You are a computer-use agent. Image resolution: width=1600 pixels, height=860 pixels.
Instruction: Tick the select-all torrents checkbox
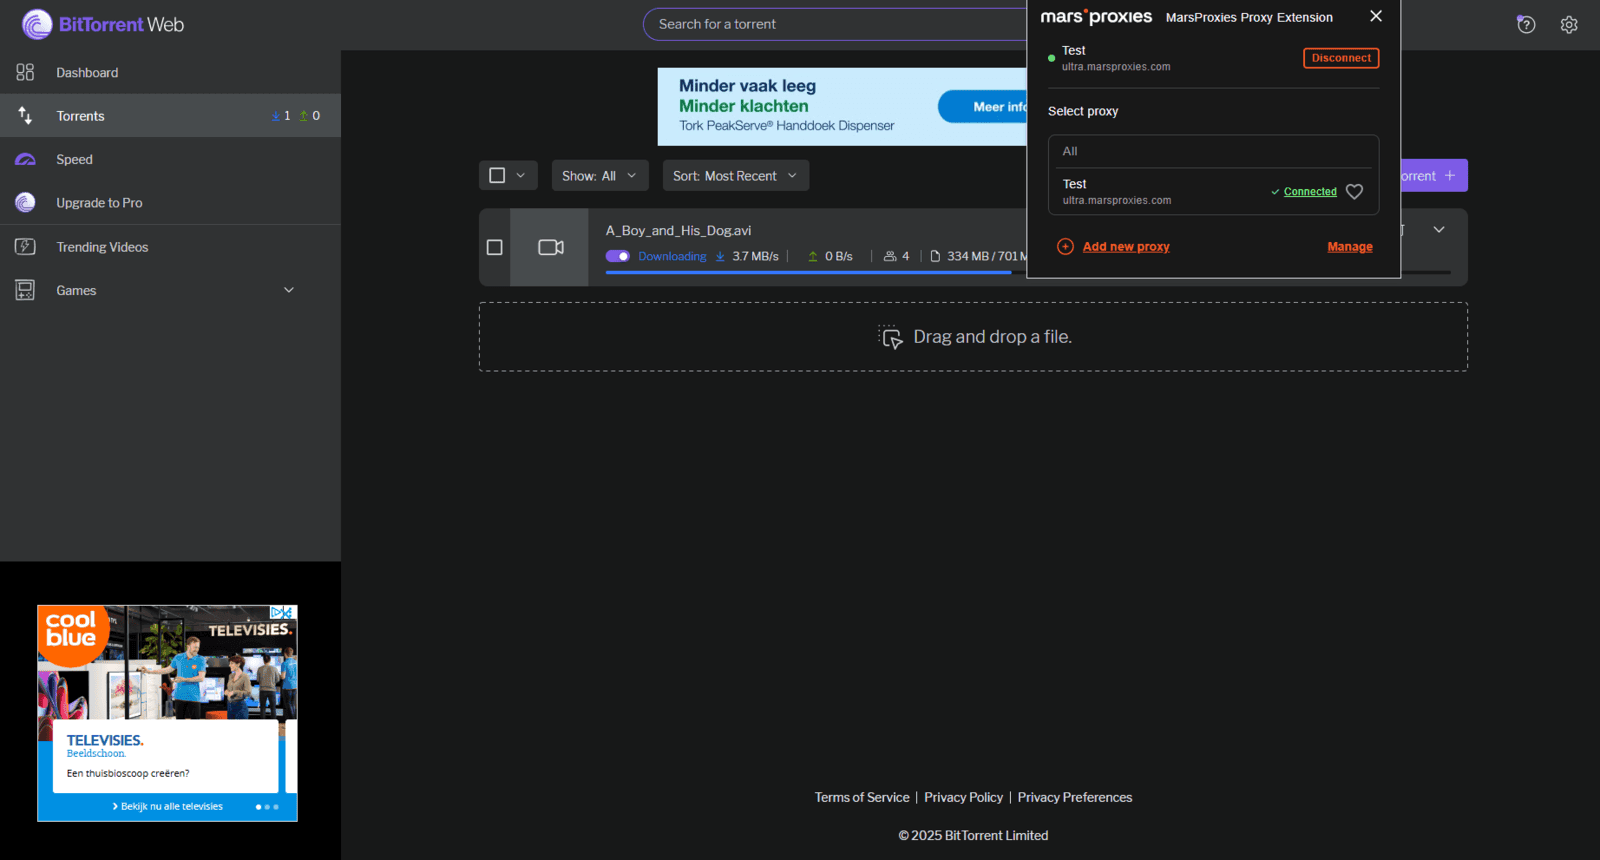coord(497,175)
